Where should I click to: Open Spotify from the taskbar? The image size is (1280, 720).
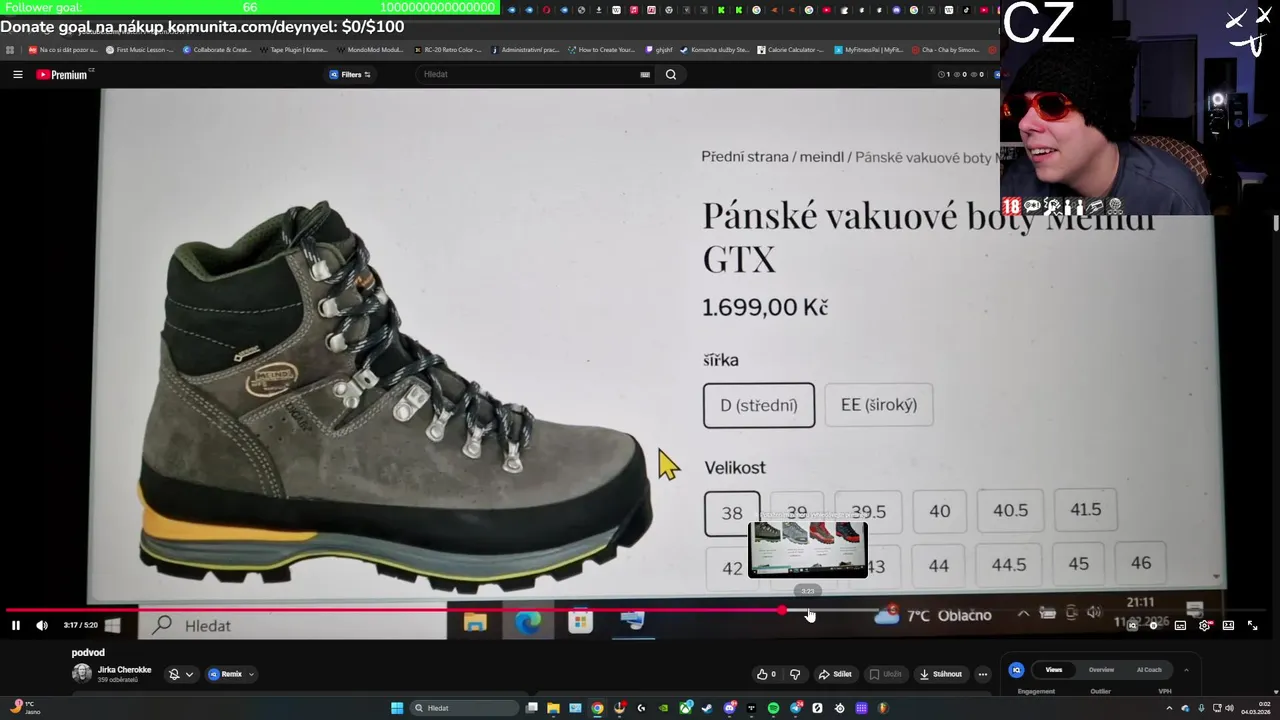[773, 708]
